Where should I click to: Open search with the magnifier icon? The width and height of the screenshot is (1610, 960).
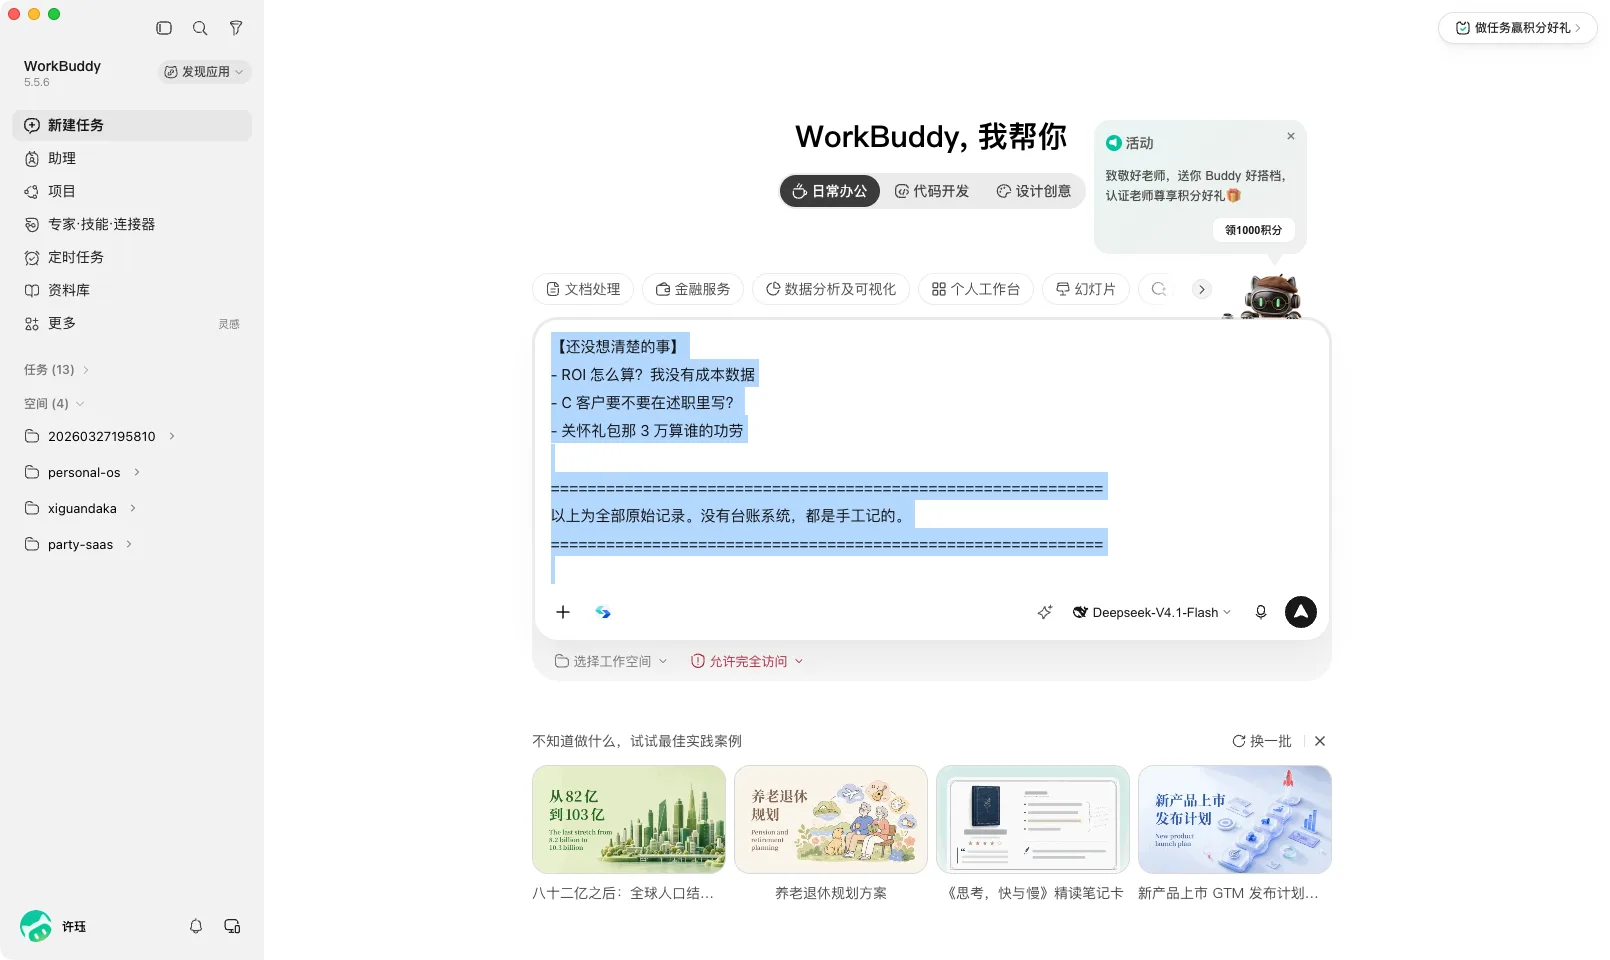tap(200, 28)
